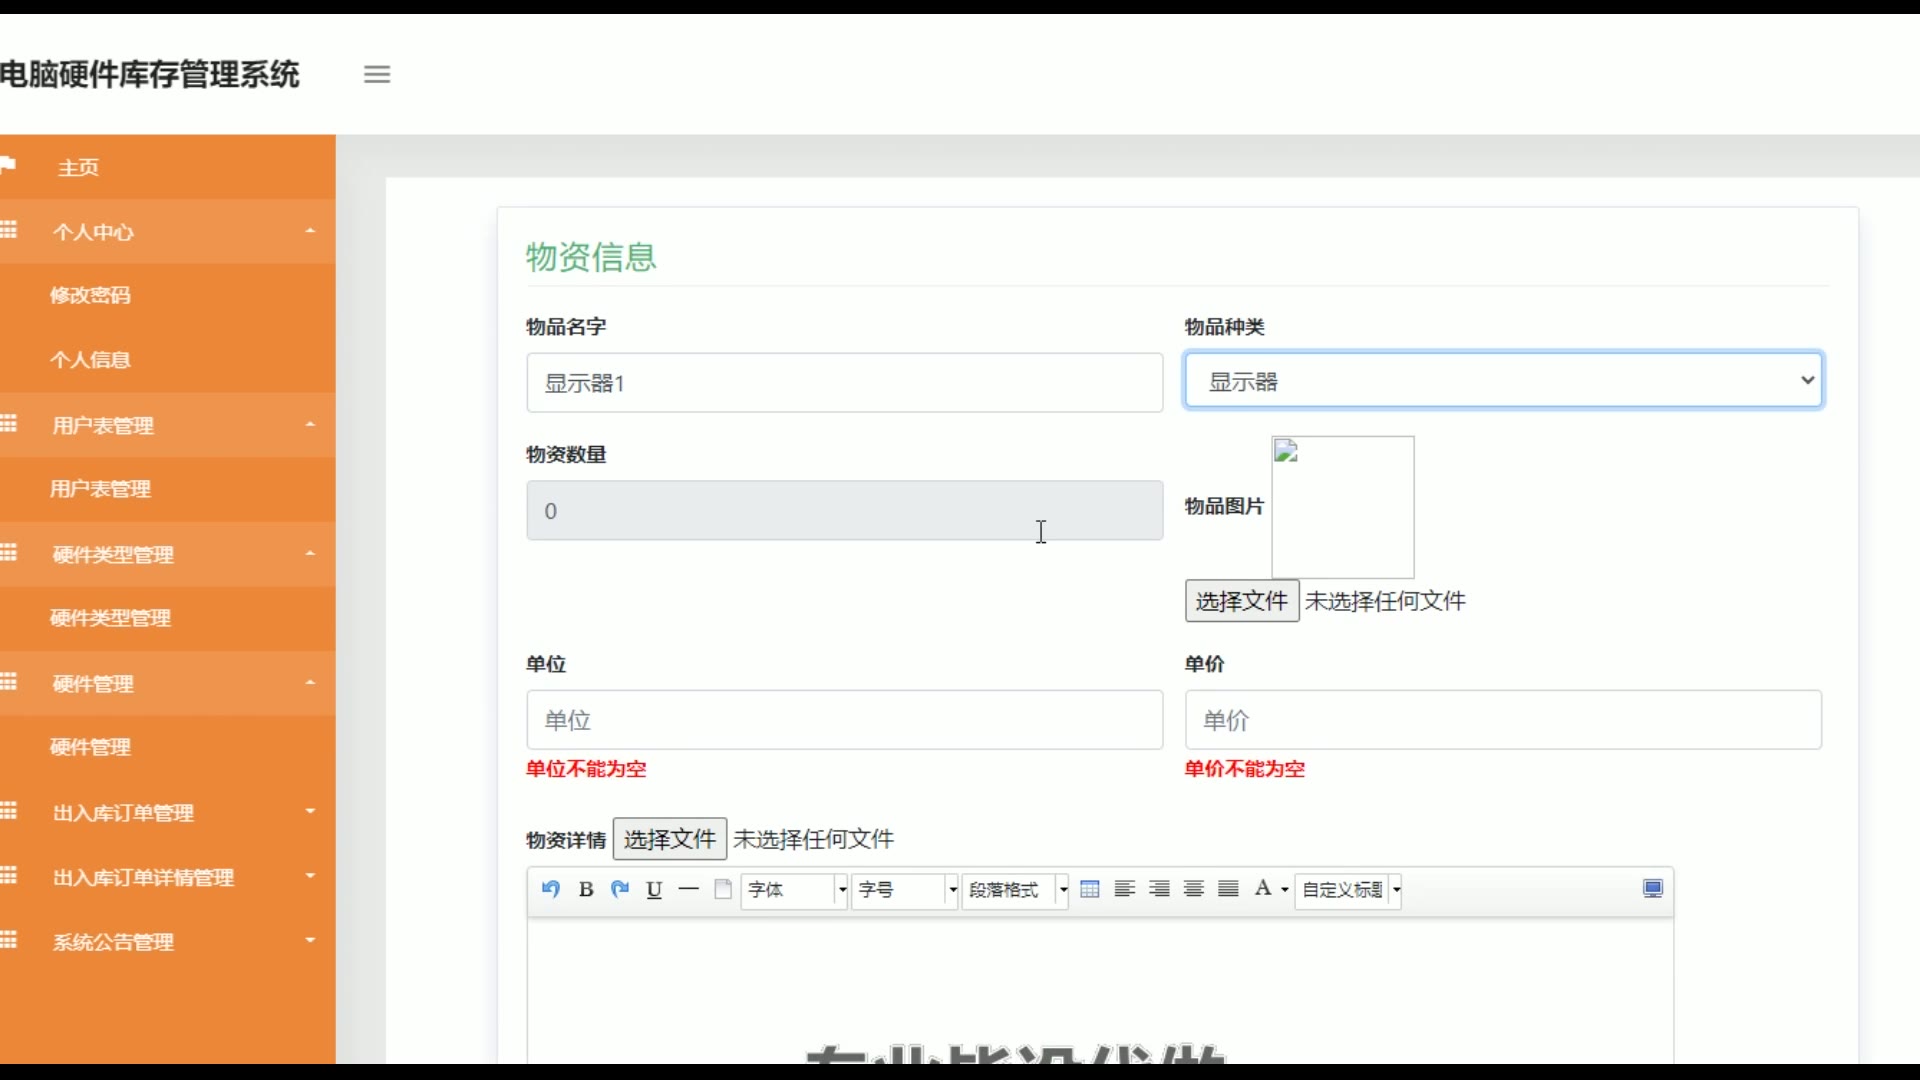Insert a horizontal line in the editor
Viewport: 1920px width, 1080px height.
pyautogui.click(x=689, y=889)
